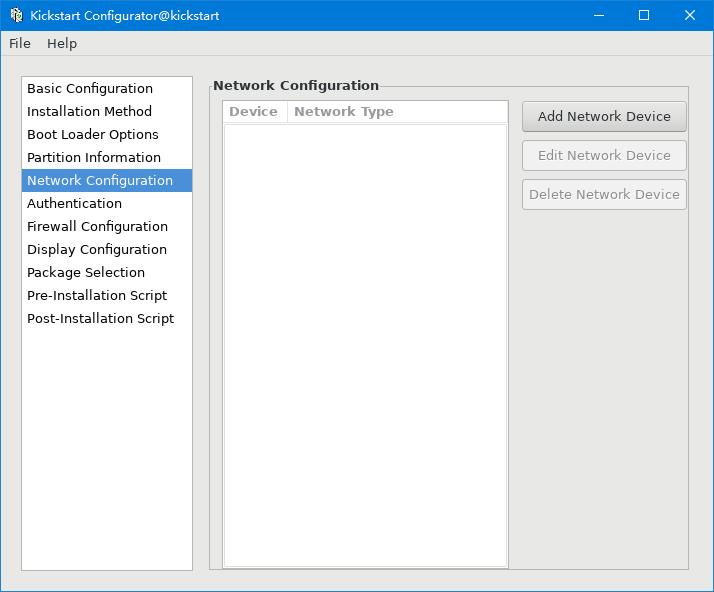Screen dimensions: 714x592
Task: Open the Authentication section
Action: tap(107, 204)
